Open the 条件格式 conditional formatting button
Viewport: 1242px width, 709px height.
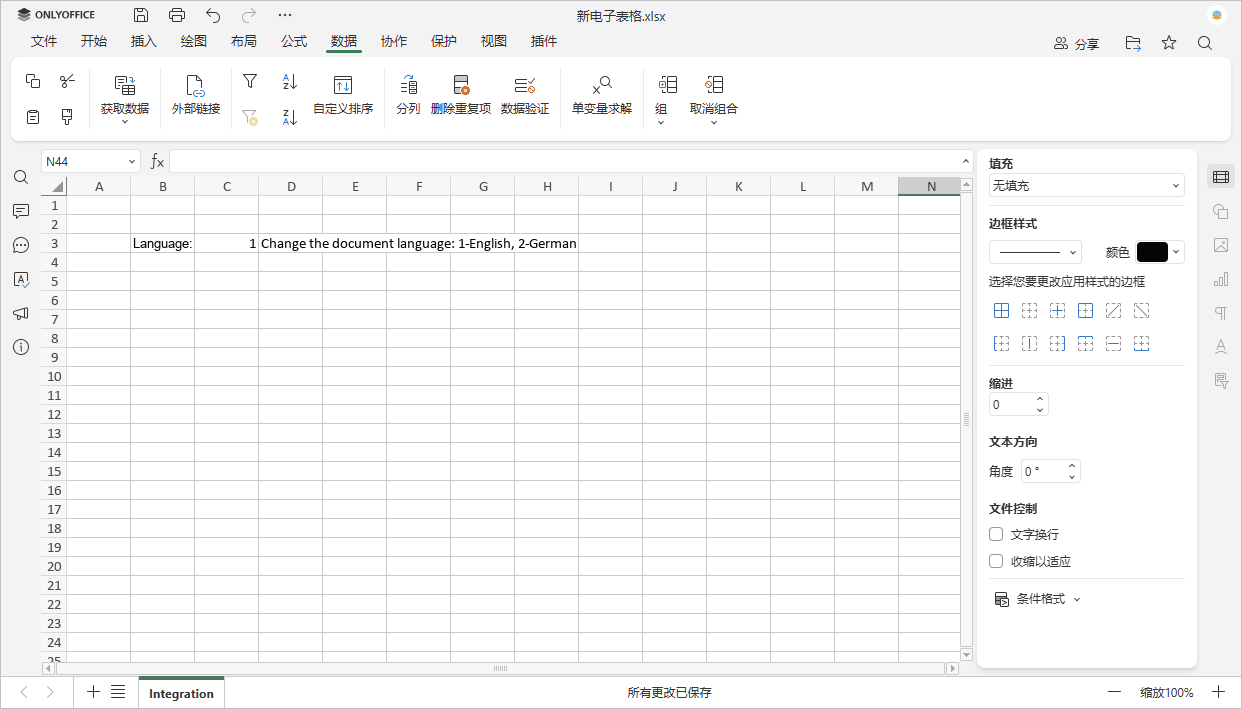pos(1038,599)
